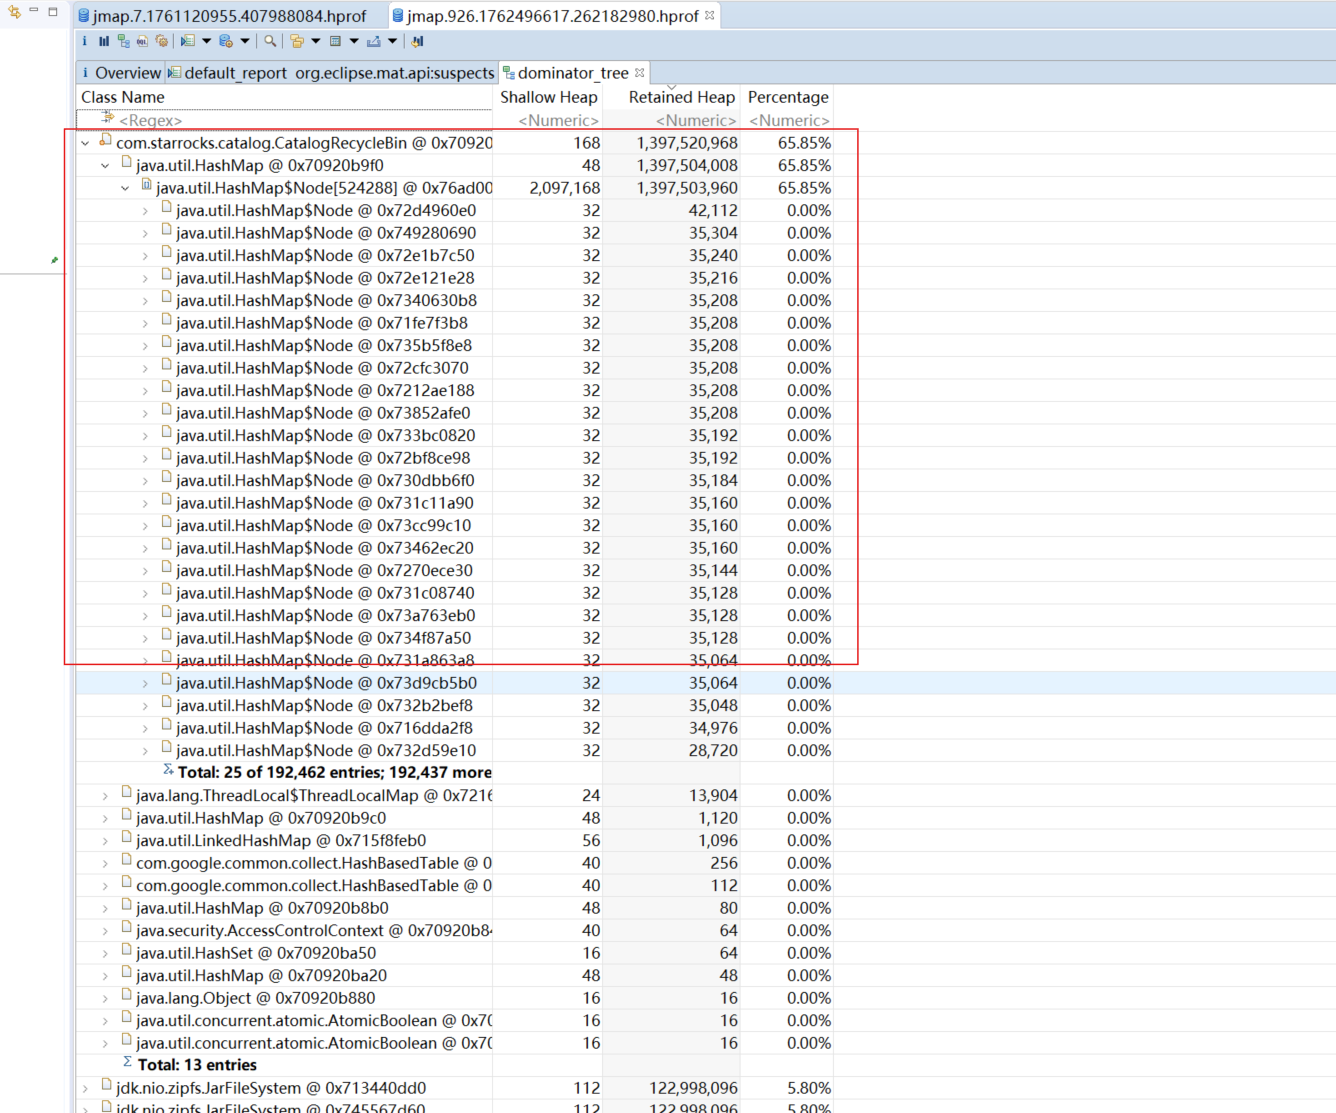Viewport: 1336px width, 1113px height.
Task: Click the magnifier find object icon
Action: pyautogui.click(x=270, y=41)
